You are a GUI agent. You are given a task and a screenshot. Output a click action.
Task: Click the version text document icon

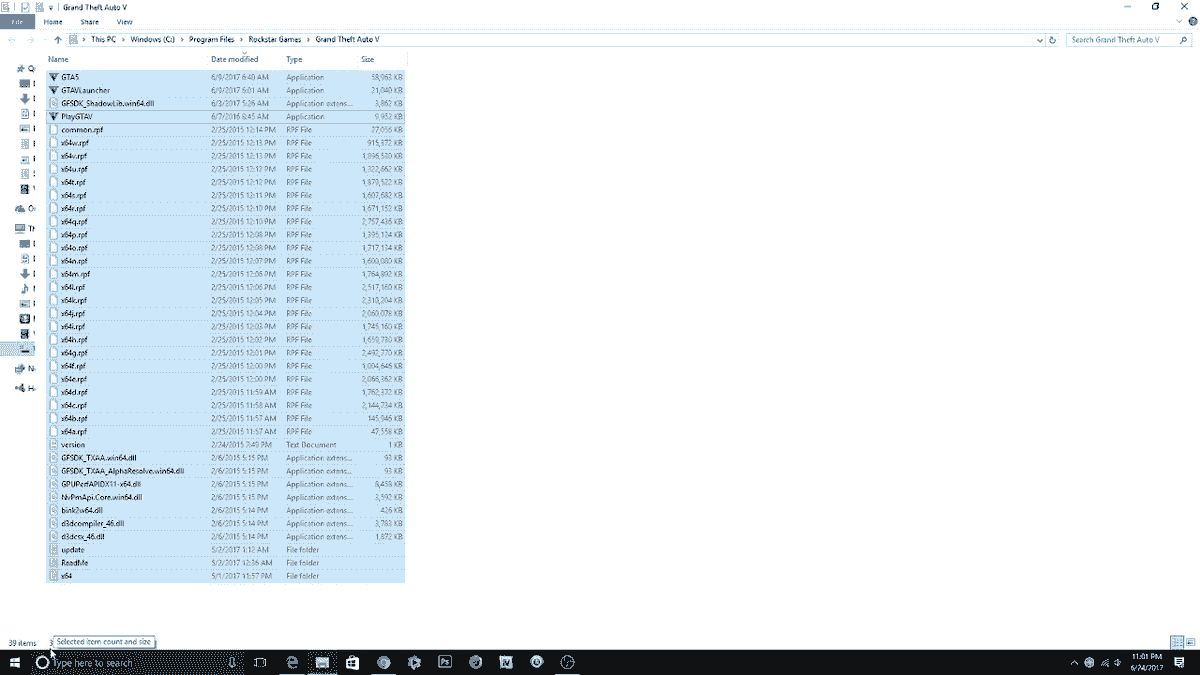tap(54, 444)
